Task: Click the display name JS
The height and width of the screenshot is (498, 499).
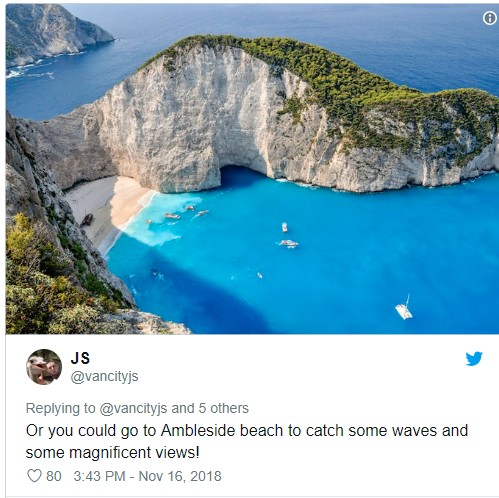Action: pos(80,358)
